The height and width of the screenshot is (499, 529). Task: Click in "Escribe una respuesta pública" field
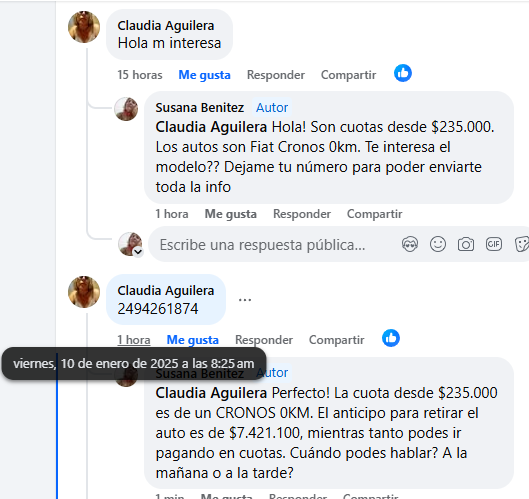point(277,245)
